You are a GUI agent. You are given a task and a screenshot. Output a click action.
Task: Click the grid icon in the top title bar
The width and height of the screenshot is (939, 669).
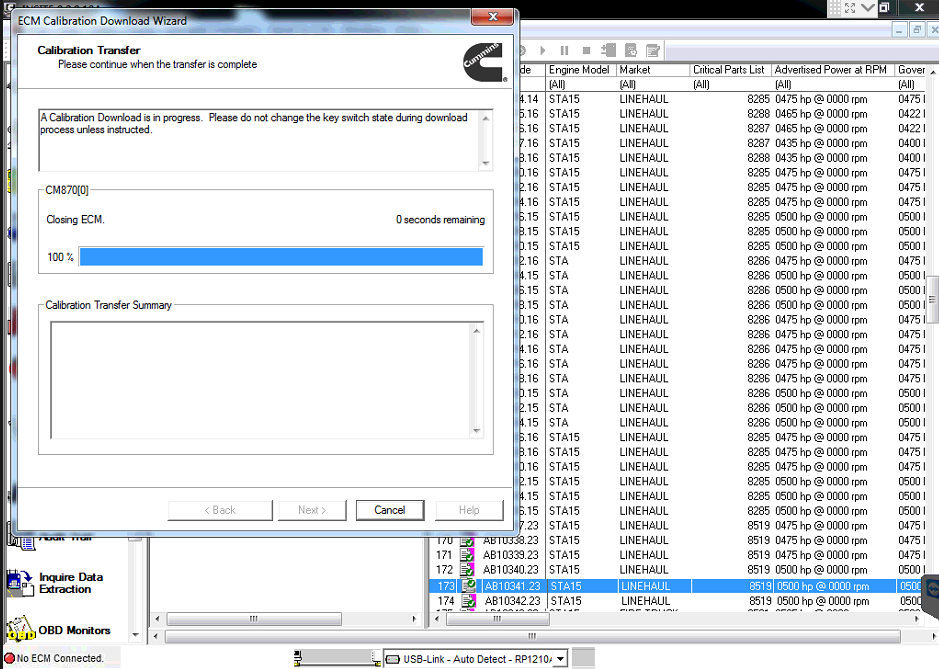[835, 8]
